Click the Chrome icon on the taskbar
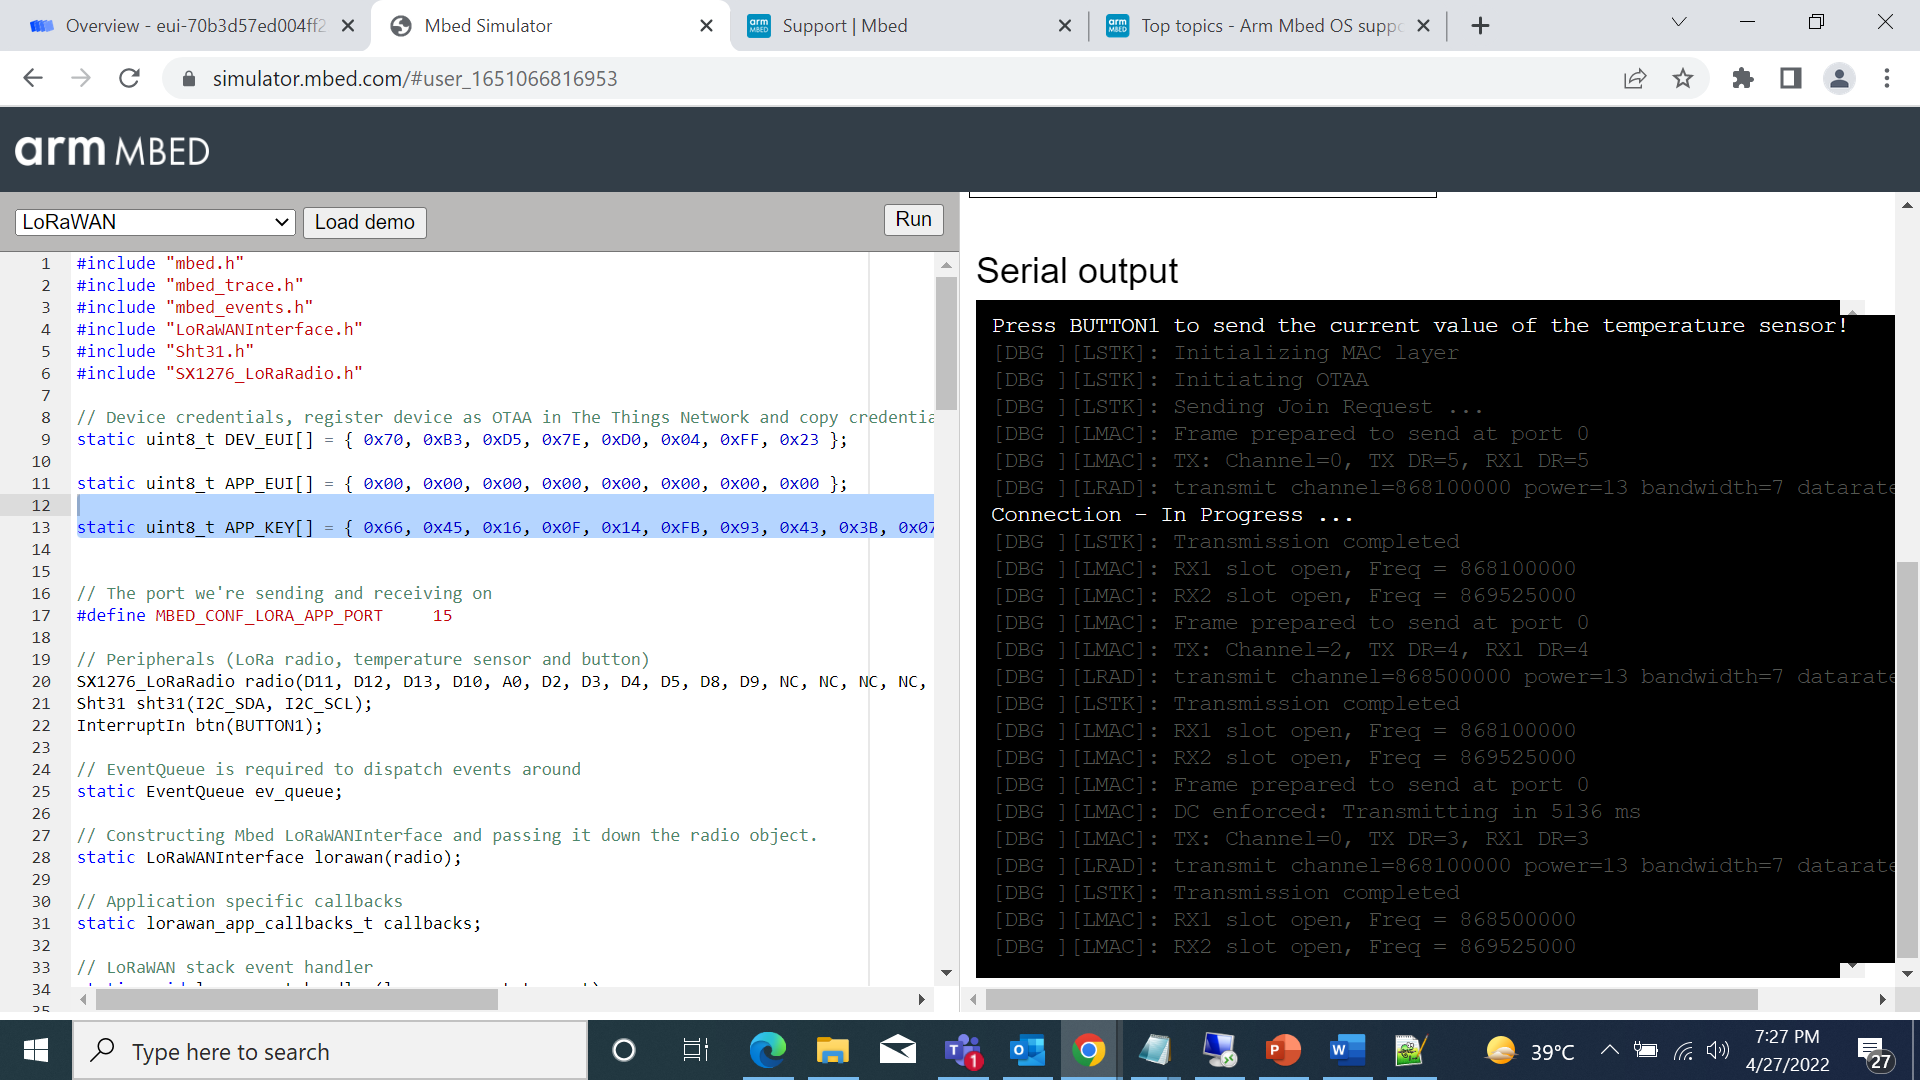The image size is (1920, 1080). click(x=1089, y=1051)
